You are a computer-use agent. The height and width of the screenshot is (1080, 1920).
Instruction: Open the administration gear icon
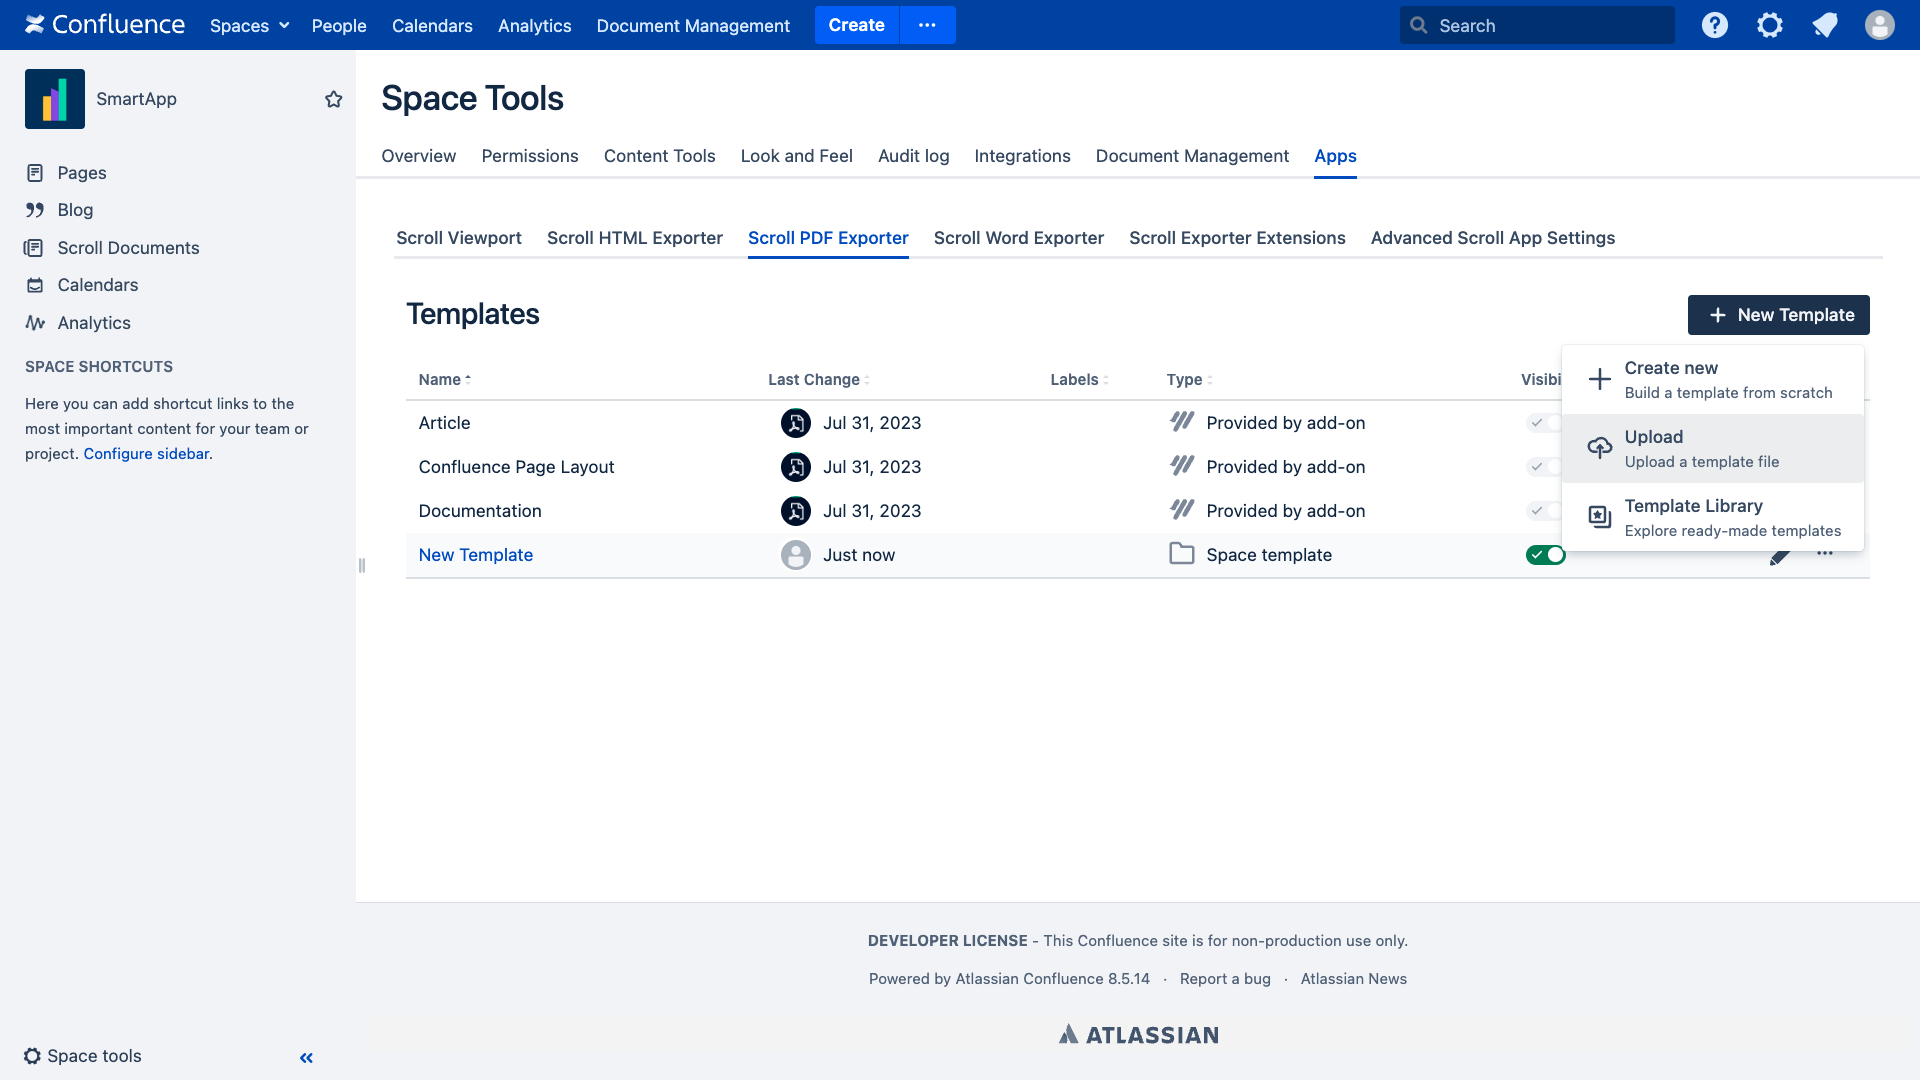1769,25
